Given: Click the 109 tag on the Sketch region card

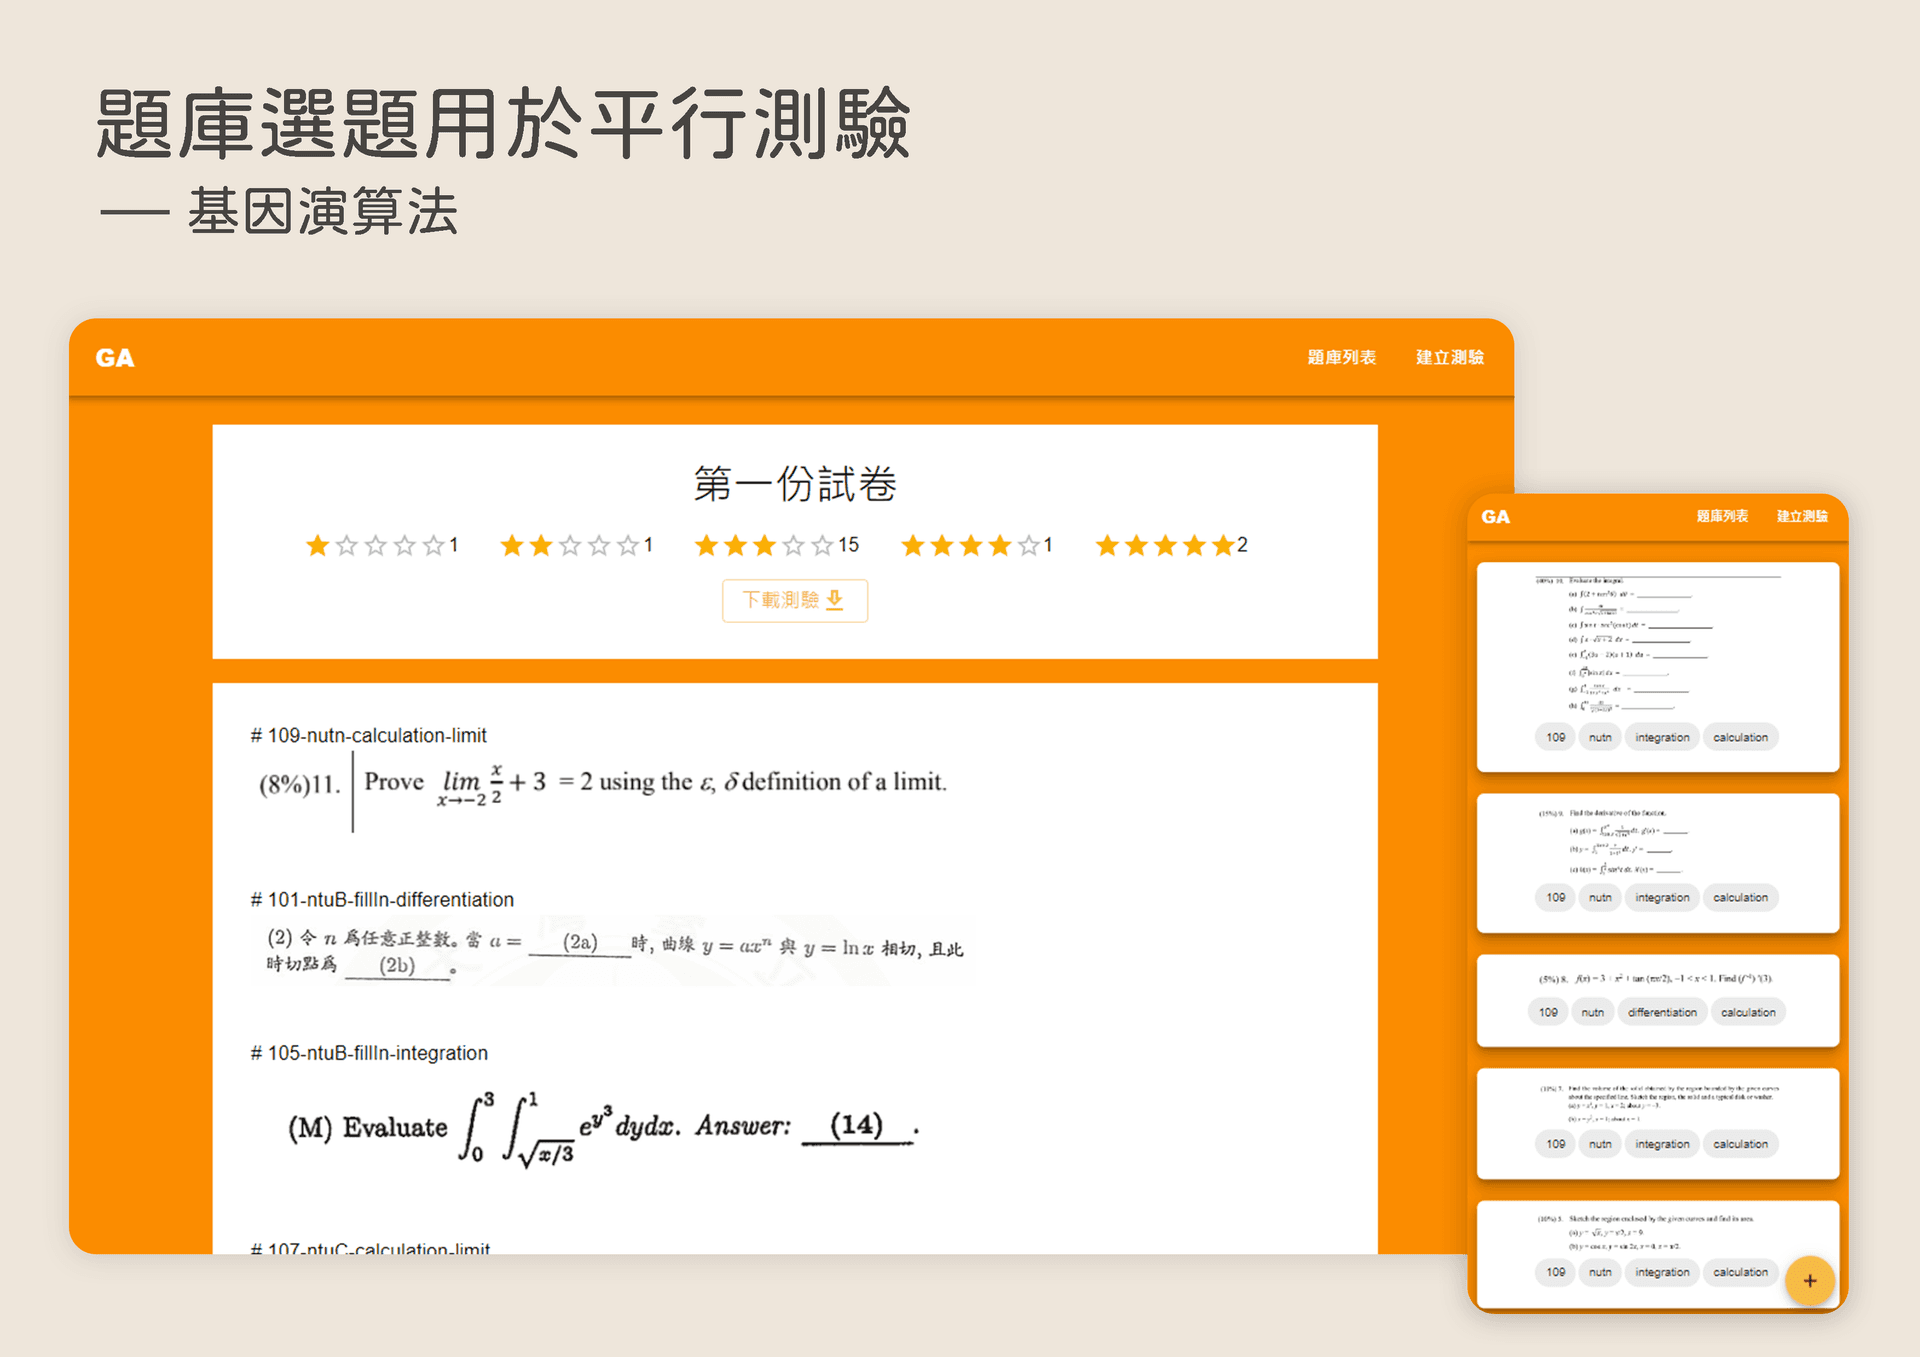Looking at the screenshot, I should tap(1555, 1272).
